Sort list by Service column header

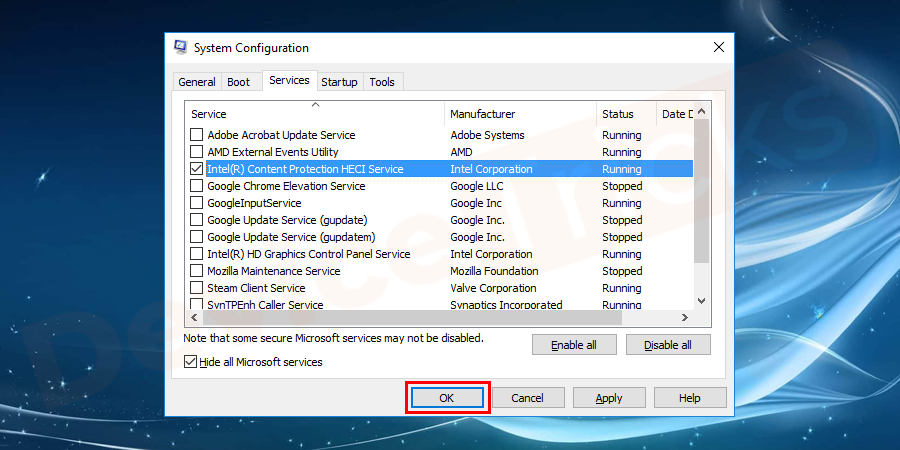[x=315, y=114]
